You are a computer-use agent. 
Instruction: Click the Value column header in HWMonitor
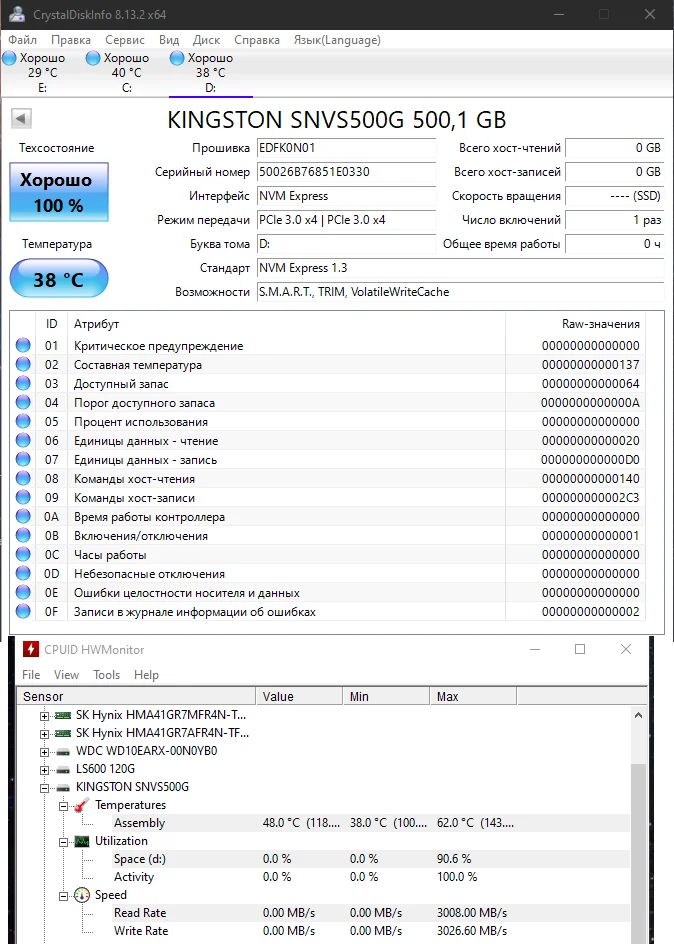300,697
